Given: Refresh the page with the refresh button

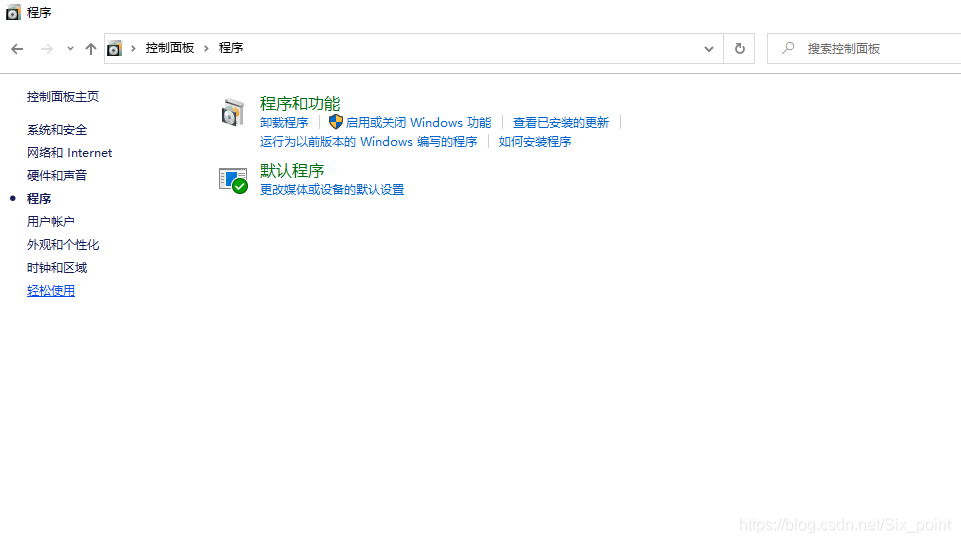Looking at the screenshot, I should (740, 48).
